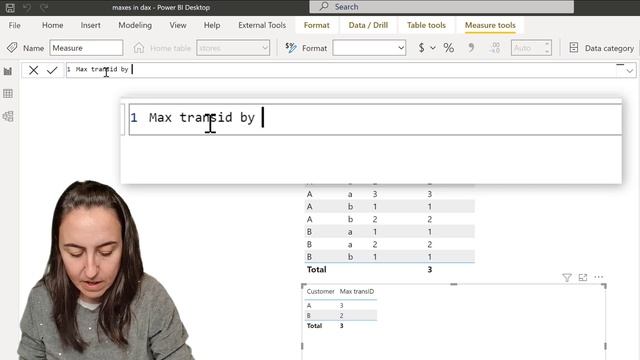Expand the formula bar chevron
Image resolution: width=640 pixels, height=360 pixels.
pos(630,71)
